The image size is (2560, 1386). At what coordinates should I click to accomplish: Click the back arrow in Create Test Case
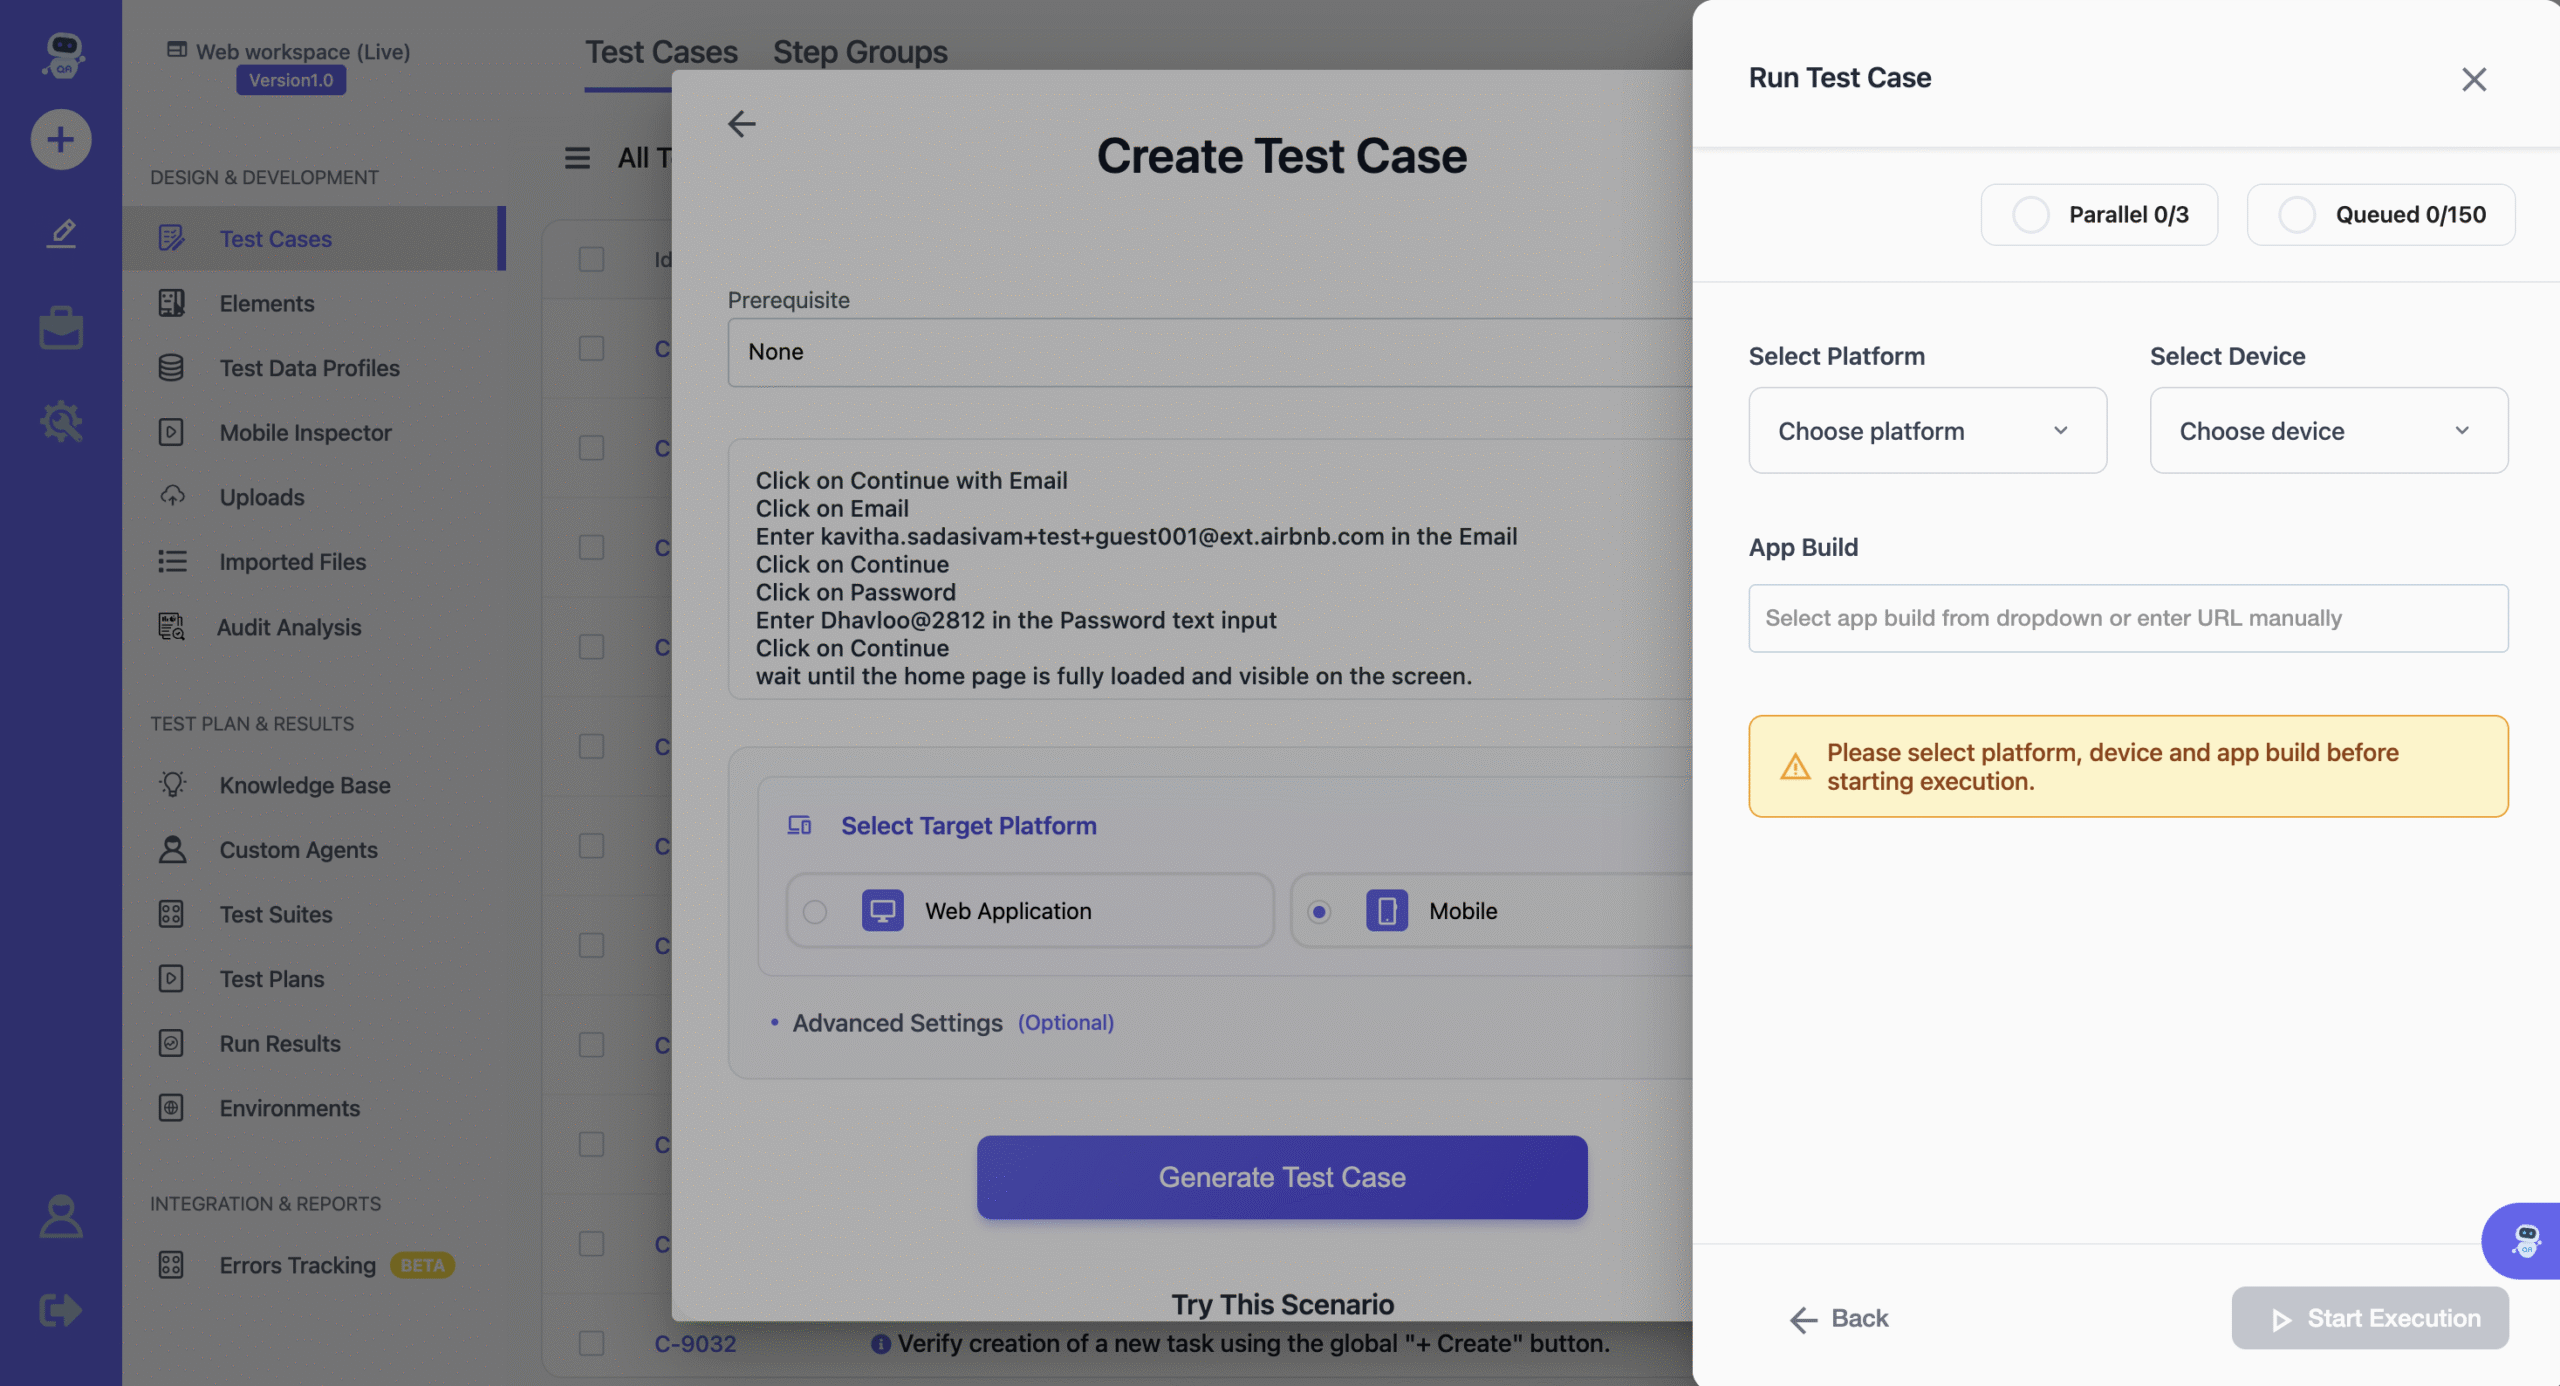coord(741,124)
